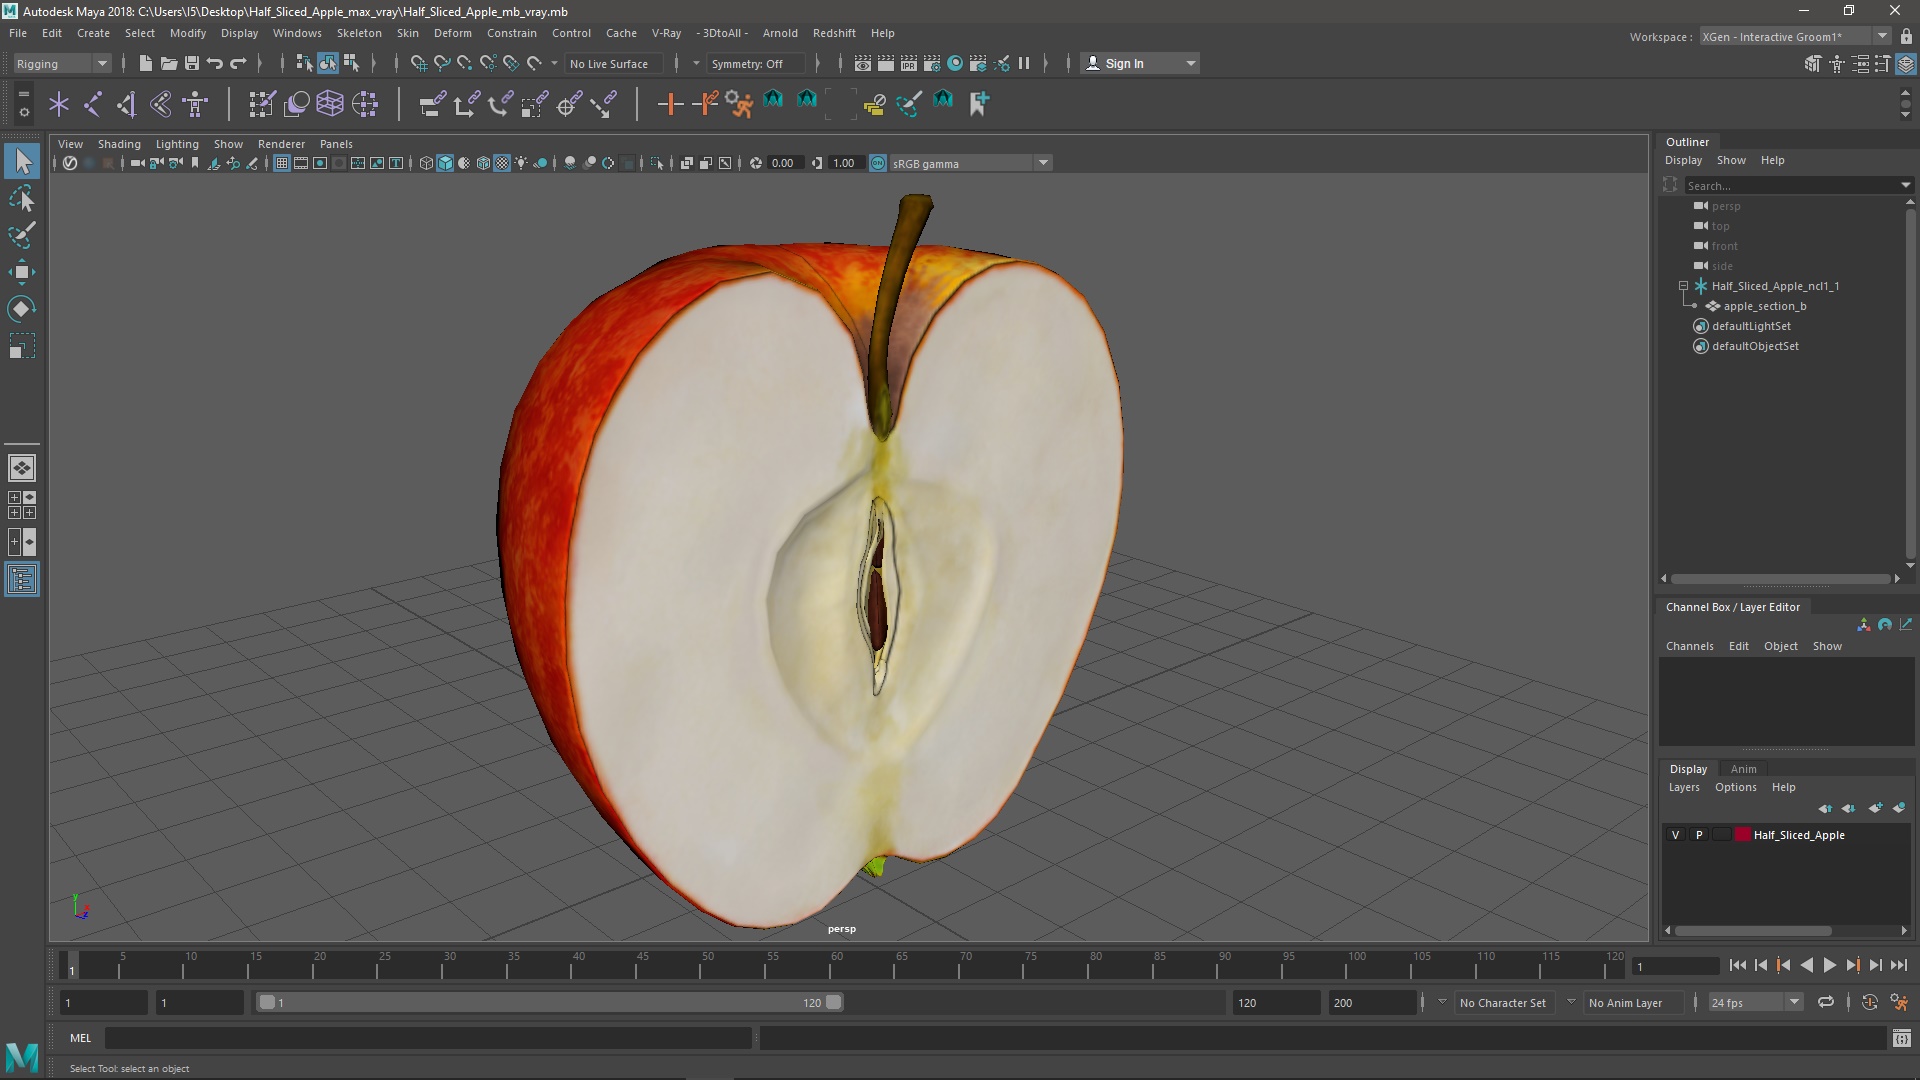Step to next key
1920x1080 pixels.
[1852, 965]
